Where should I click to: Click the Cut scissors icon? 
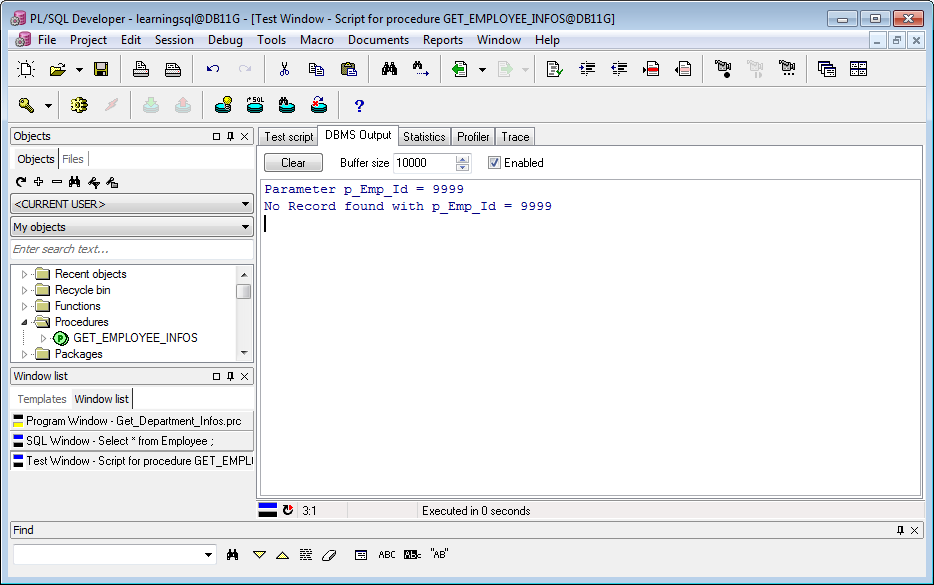[x=284, y=69]
